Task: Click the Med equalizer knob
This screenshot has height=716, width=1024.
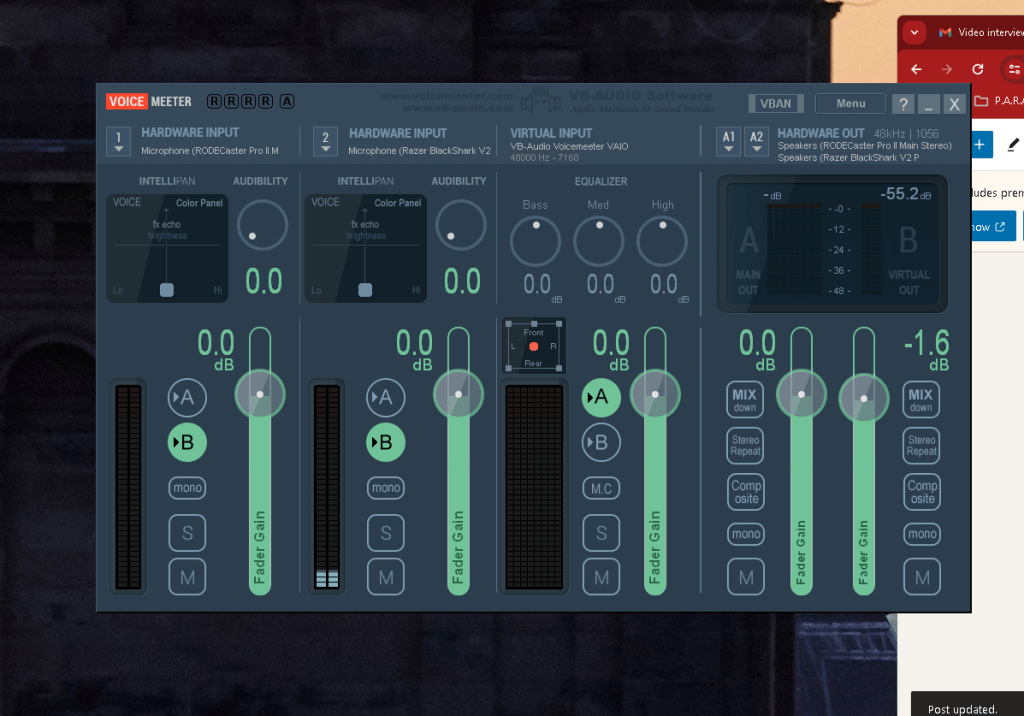Action: pos(599,241)
